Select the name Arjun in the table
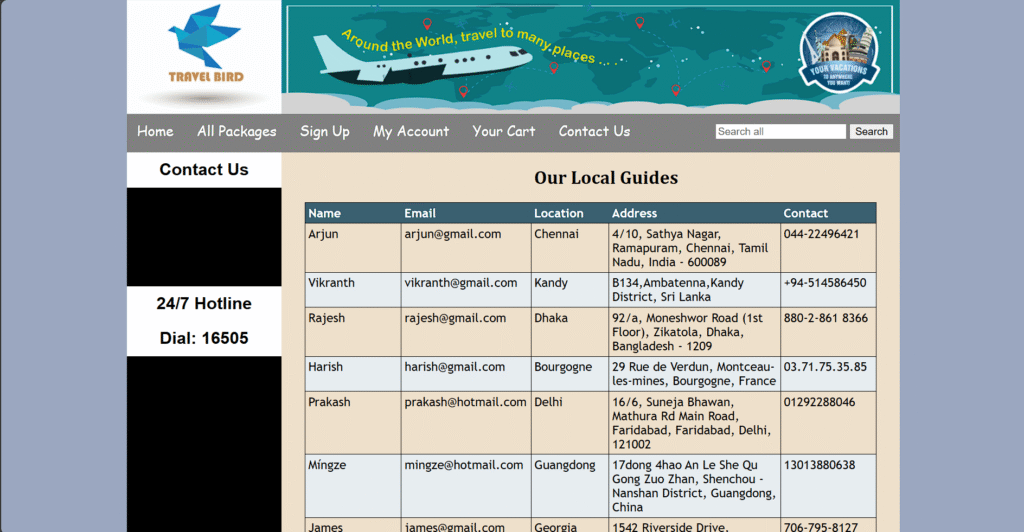The height and width of the screenshot is (532, 1024). (323, 234)
